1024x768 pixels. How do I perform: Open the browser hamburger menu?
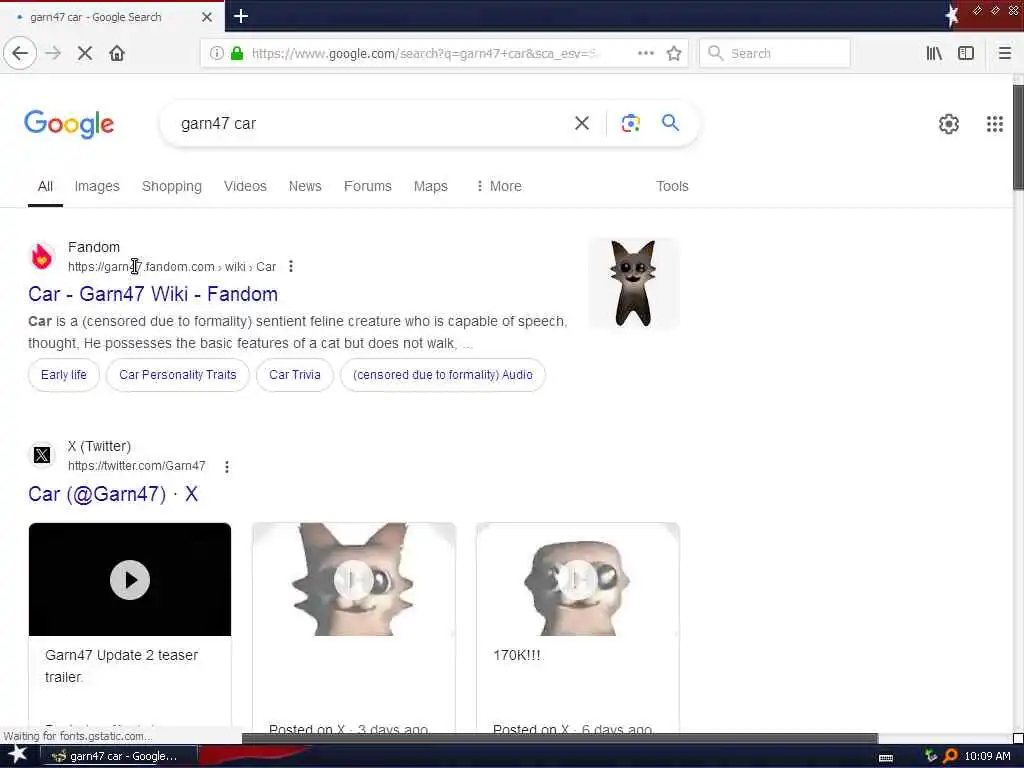(1004, 53)
